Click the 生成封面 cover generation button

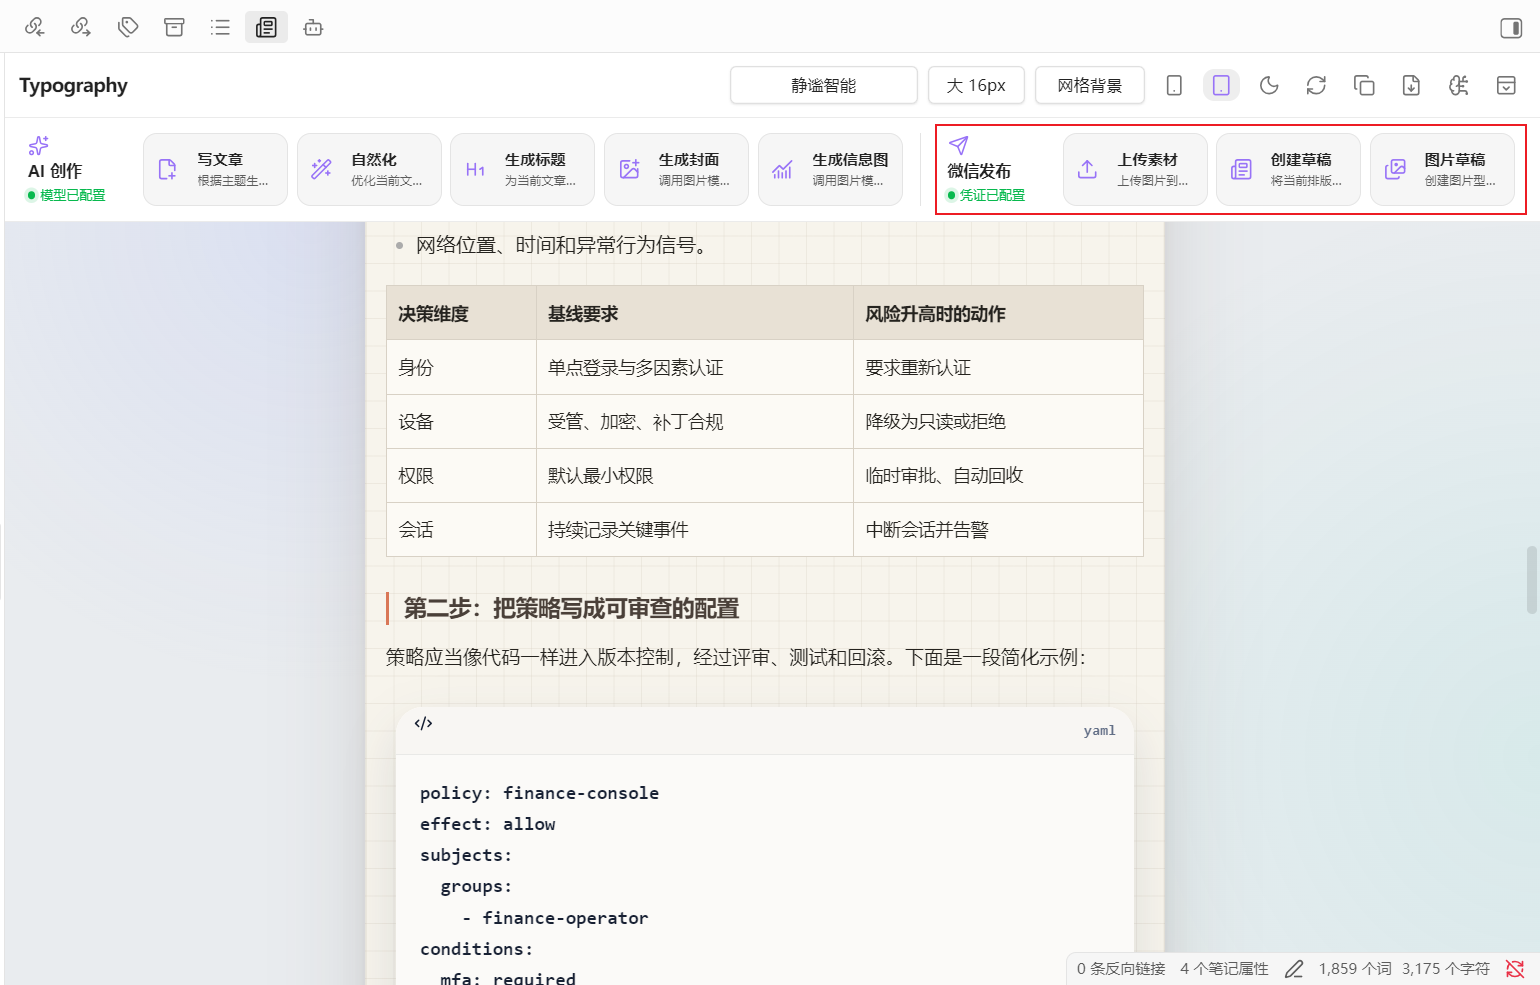pos(676,170)
